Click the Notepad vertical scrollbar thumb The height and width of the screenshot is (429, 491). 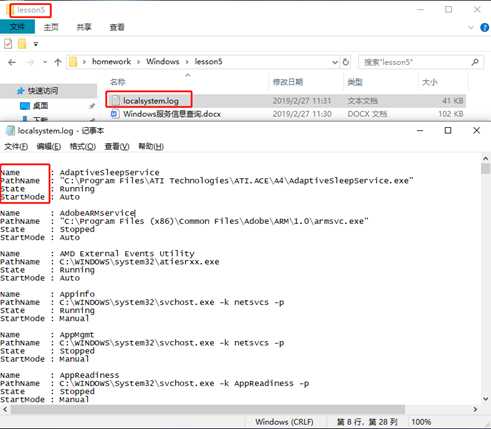click(486, 169)
